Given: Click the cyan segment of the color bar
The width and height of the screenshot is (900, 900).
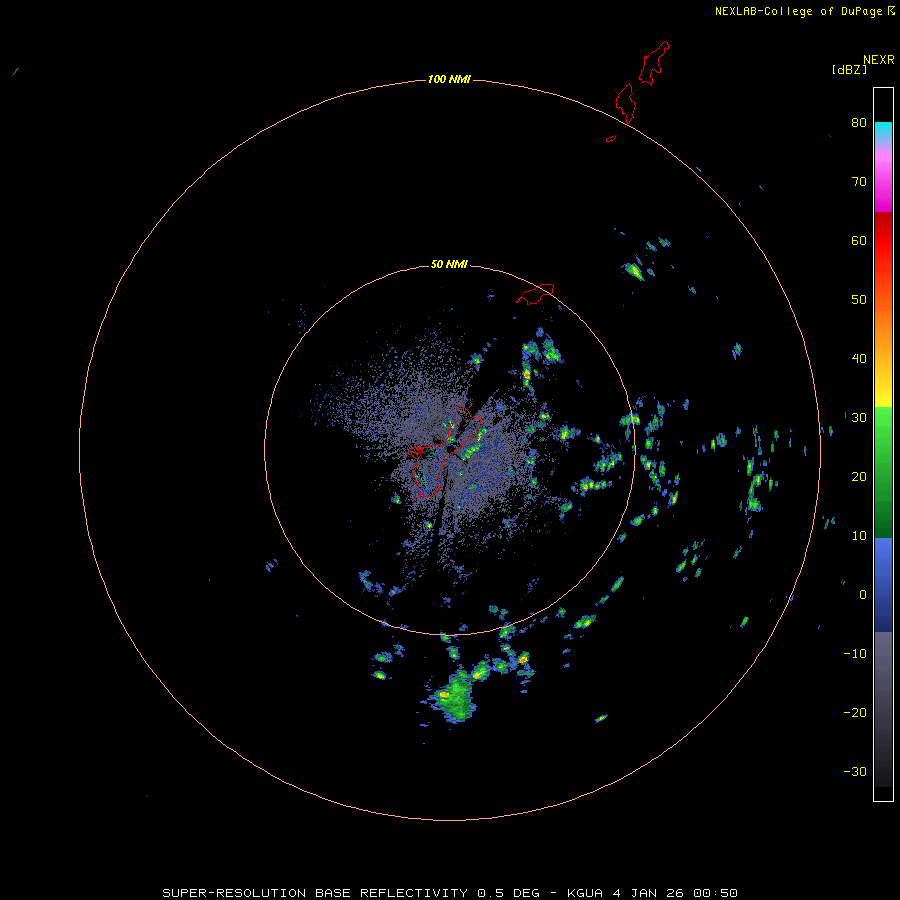Looking at the screenshot, I should [x=883, y=130].
